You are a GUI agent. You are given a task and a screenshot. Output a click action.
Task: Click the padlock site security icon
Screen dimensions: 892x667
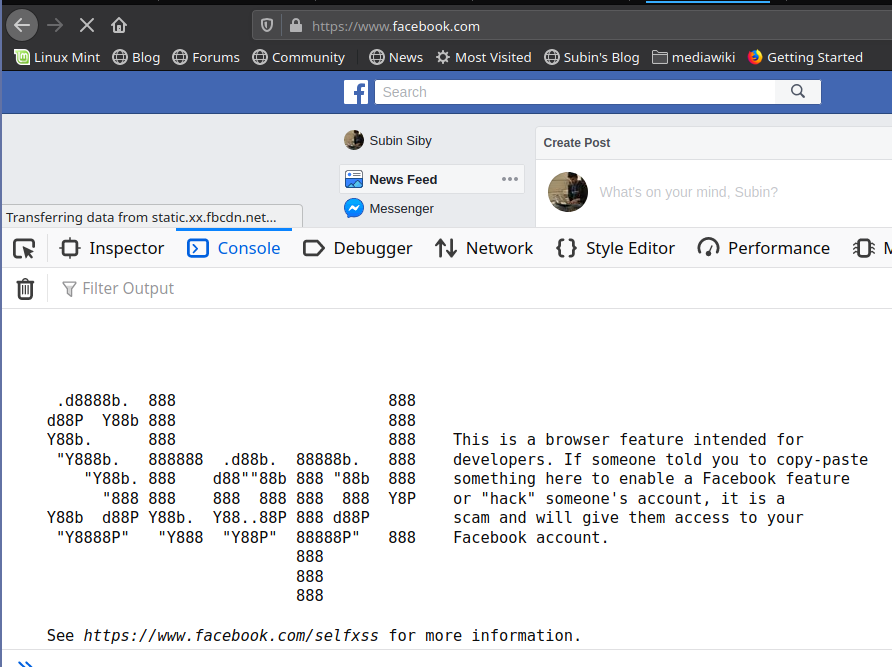tap(296, 26)
